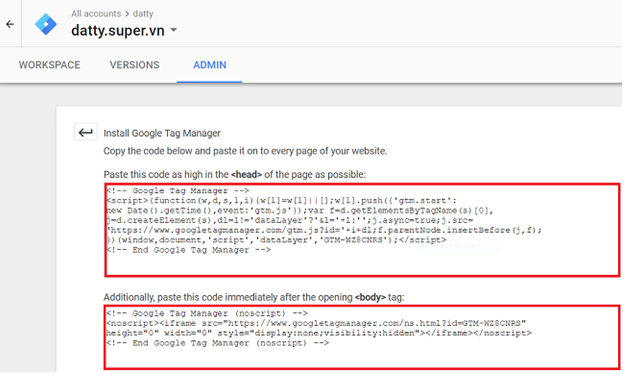Click the return arrow beside Install Google Tag Manager

tap(85, 132)
